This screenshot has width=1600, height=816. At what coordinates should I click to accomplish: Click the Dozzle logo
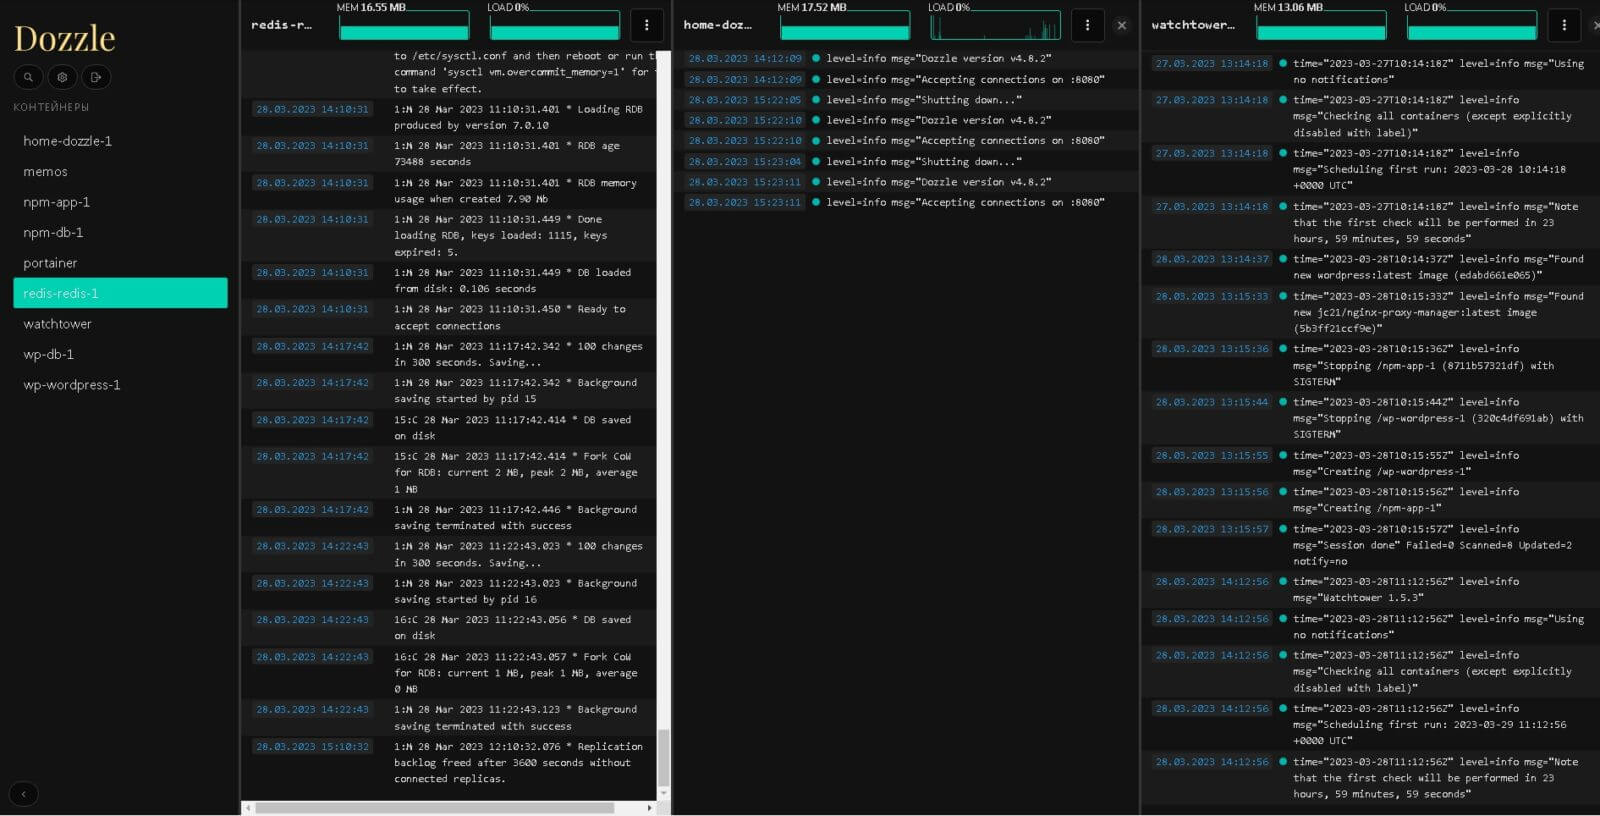(64, 38)
